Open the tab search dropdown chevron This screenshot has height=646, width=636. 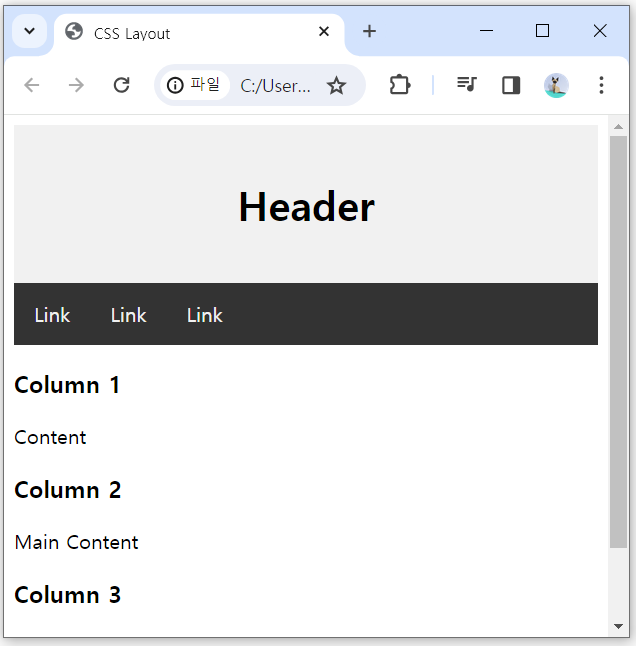(x=29, y=31)
